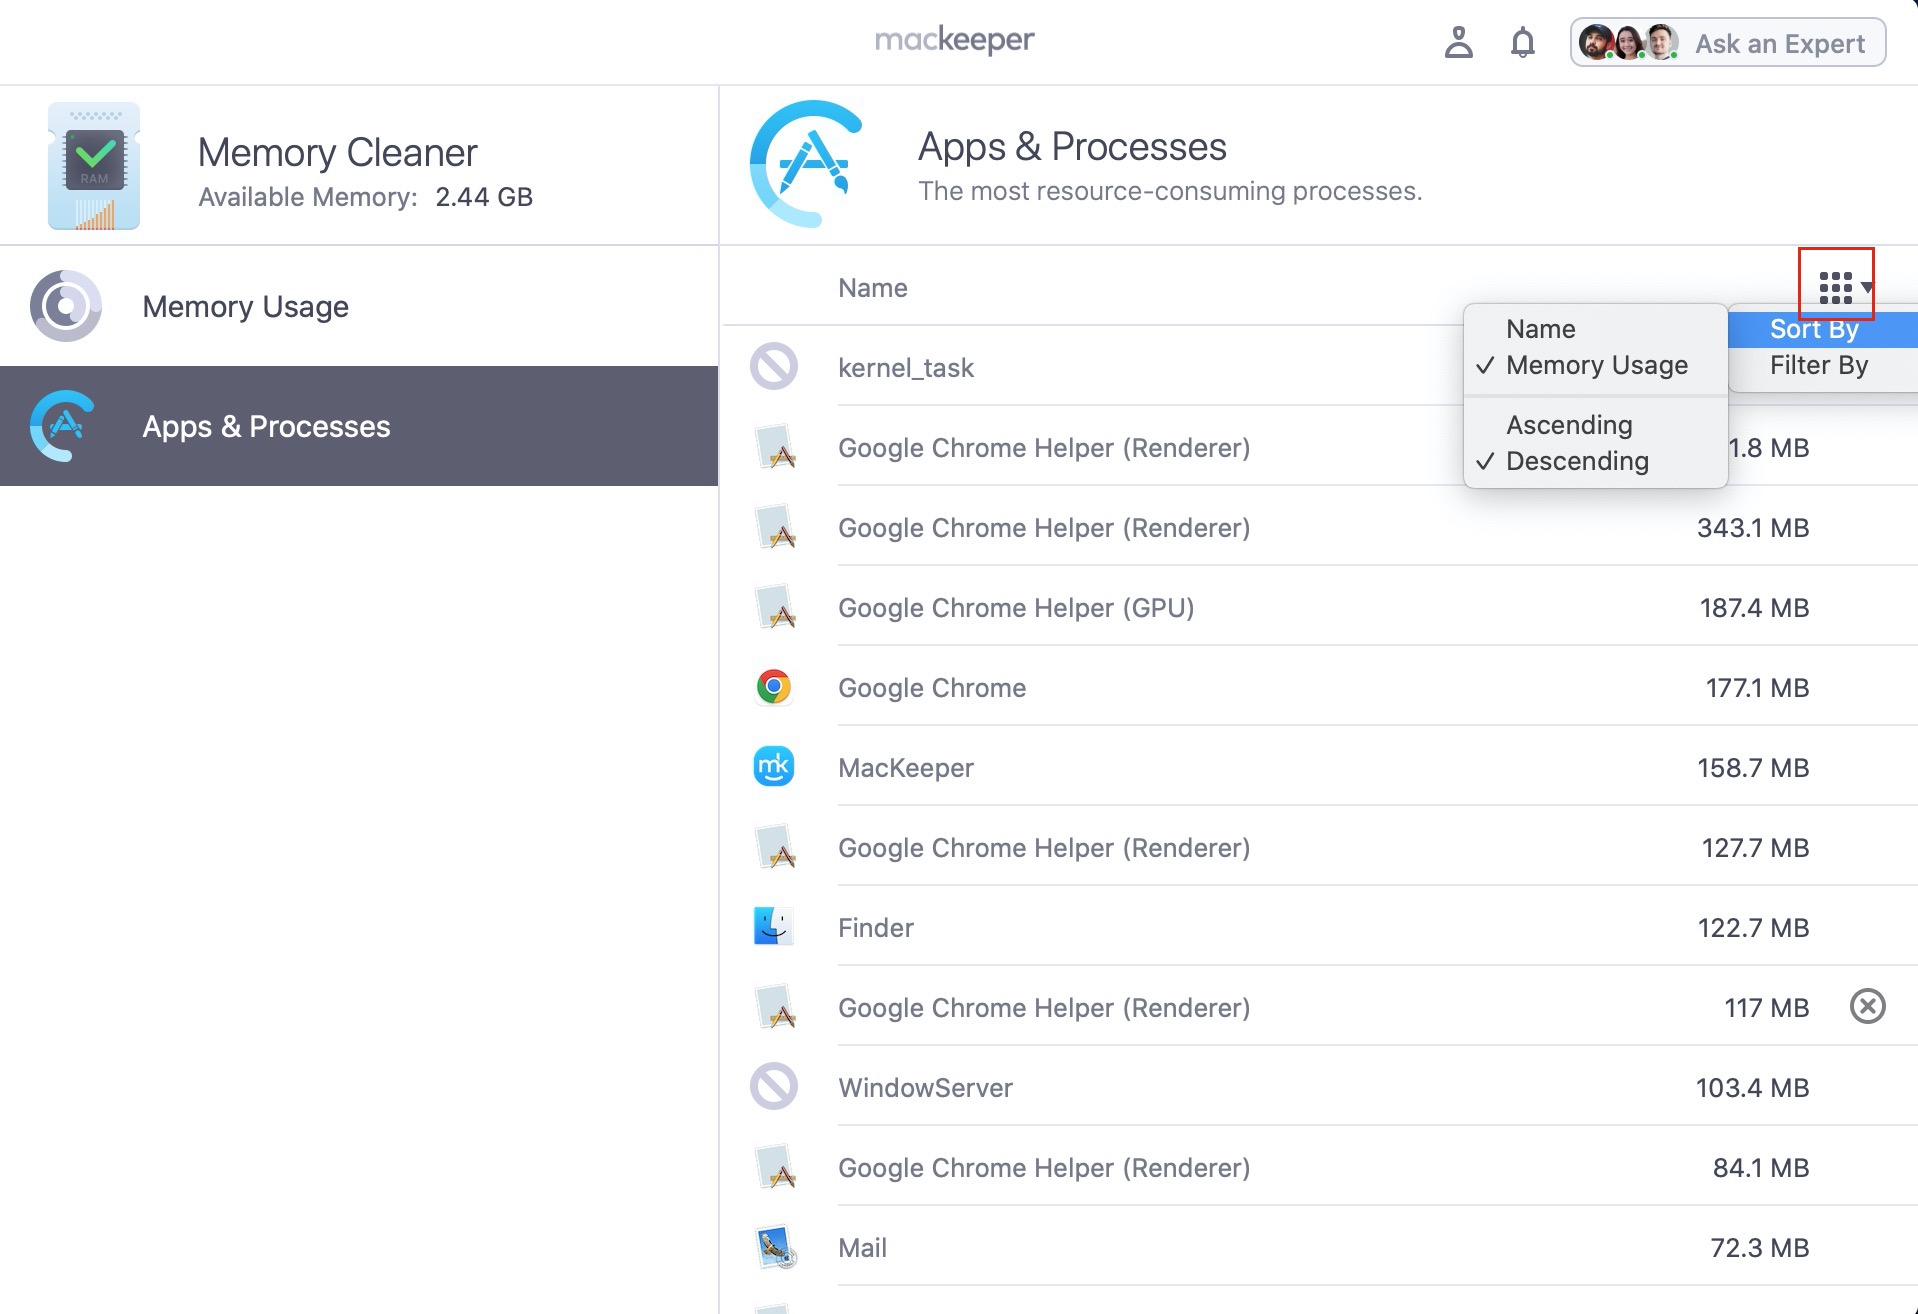The width and height of the screenshot is (1918, 1314).
Task: Select Apps & Processes in the sidebar
Action: [x=359, y=426]
